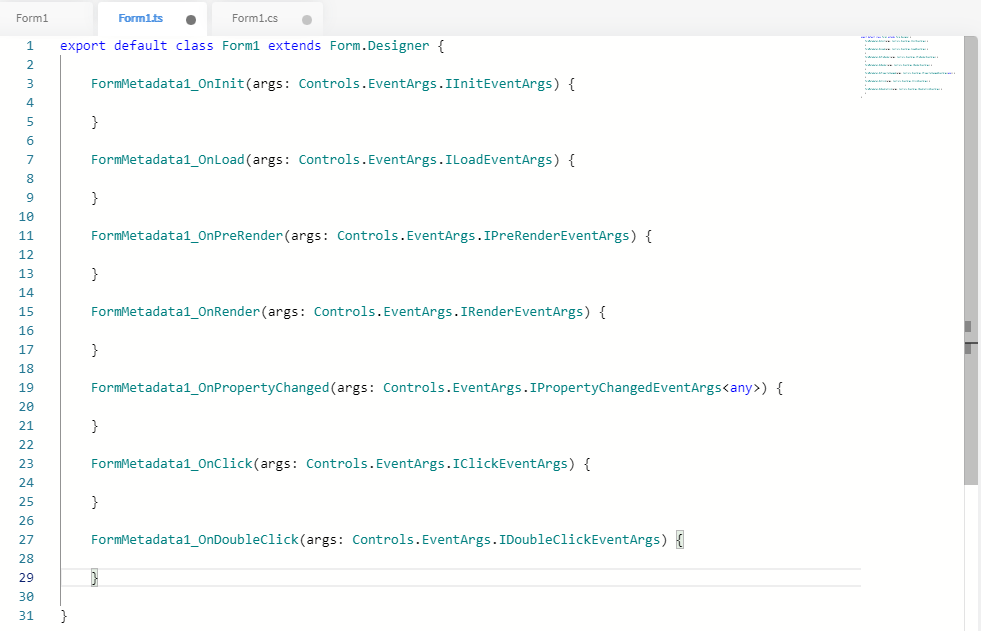Switch to the Form1 designer tab
The height and width of the screenshot is (631, 981).
click(x=32, y=18)
